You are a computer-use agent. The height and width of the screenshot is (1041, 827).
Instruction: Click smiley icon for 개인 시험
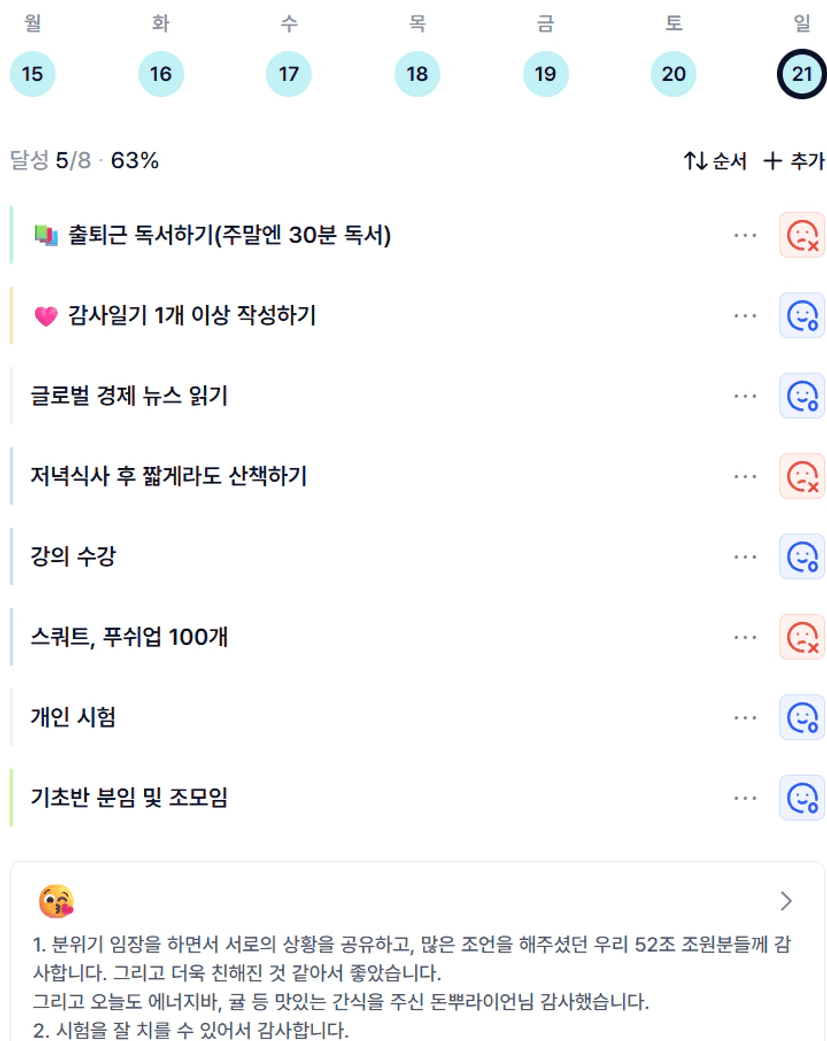point(802,717)
